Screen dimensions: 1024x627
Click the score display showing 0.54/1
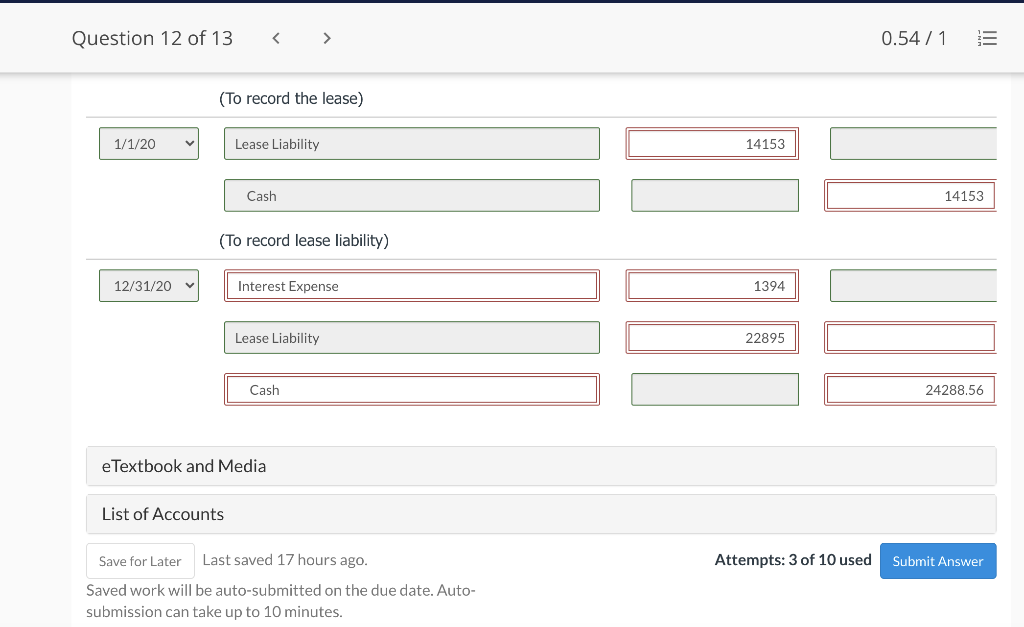coord(913,38)
